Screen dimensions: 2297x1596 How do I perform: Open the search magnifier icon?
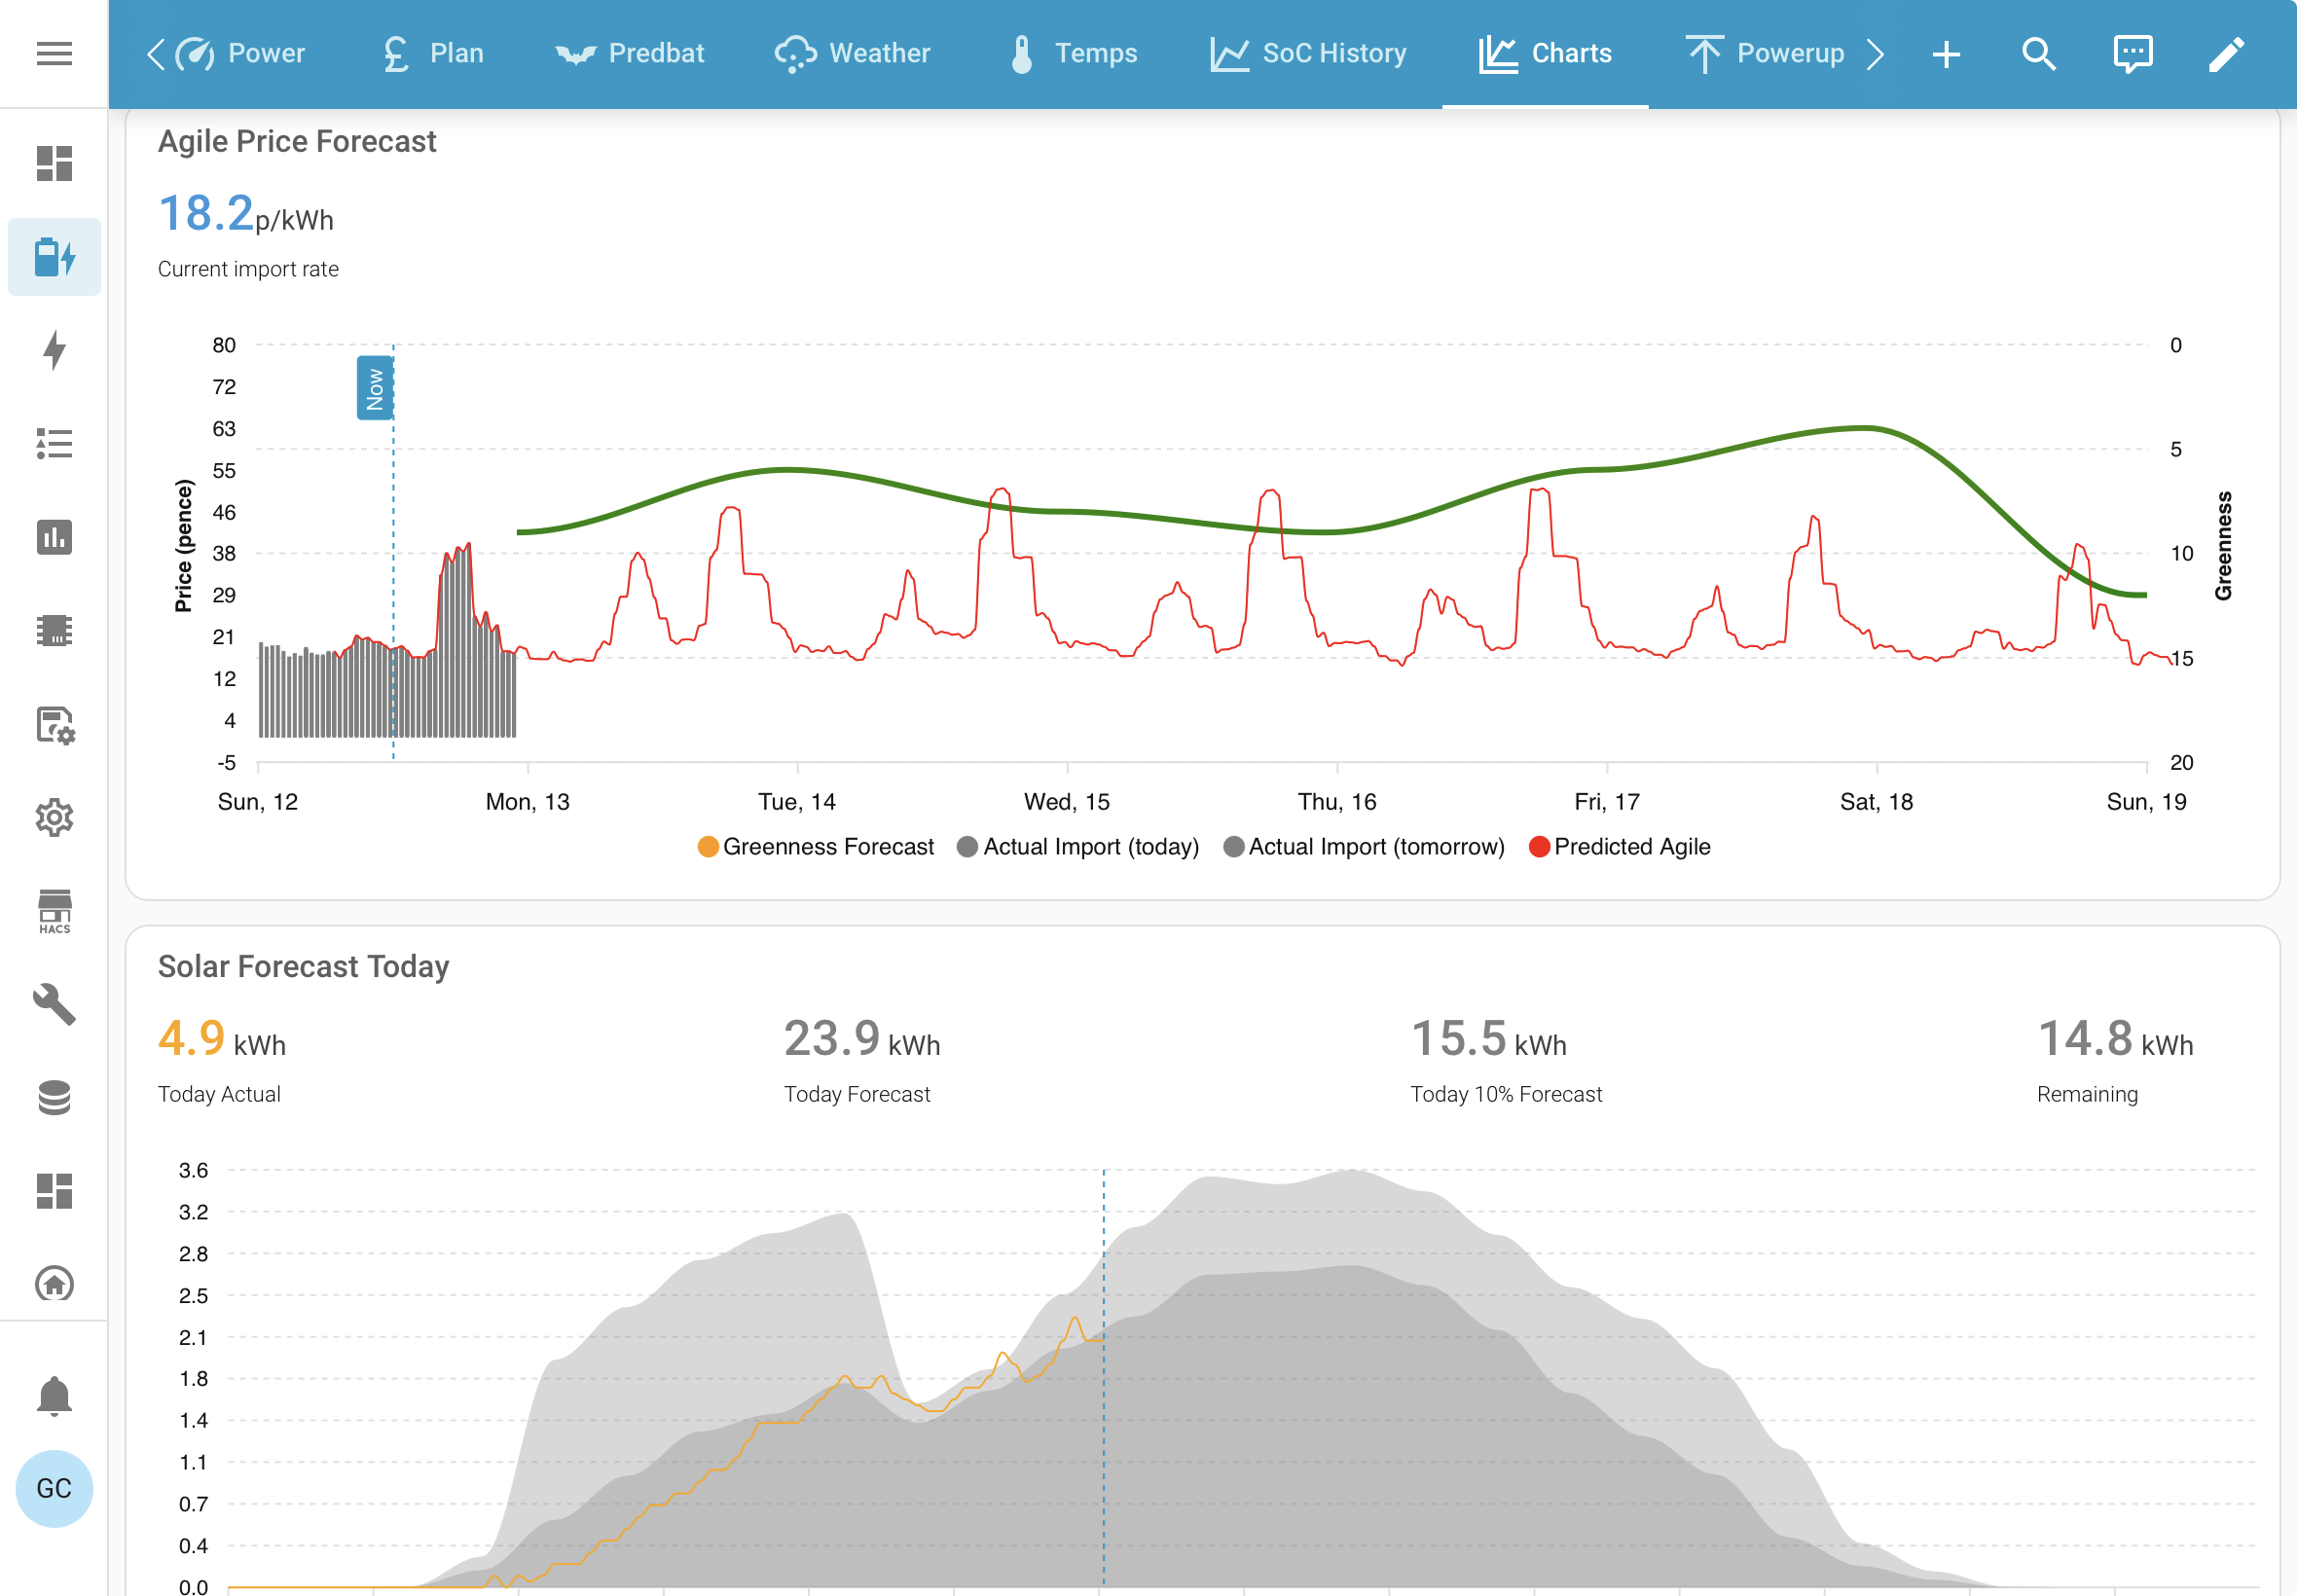click(2038, 53)
